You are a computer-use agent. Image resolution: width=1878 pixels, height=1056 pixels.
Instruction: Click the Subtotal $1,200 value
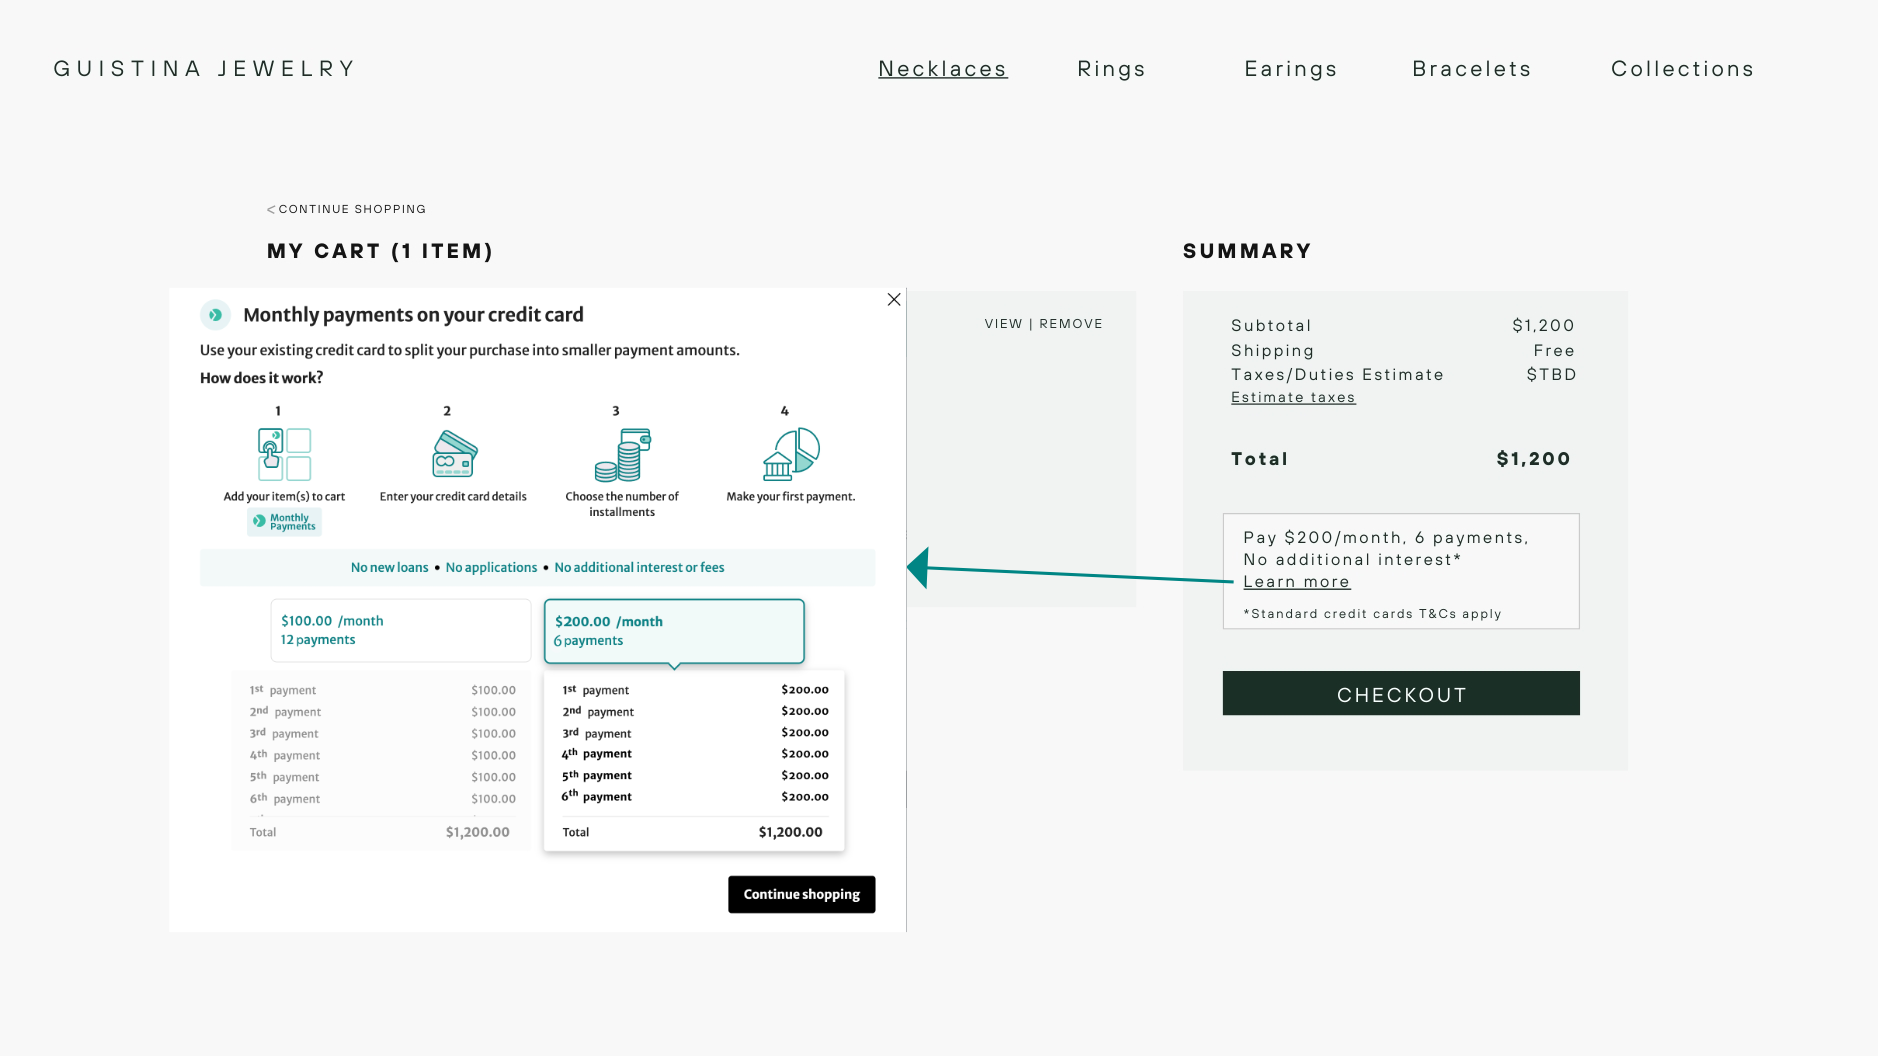pyautogui.click(x=1543, y=326)
